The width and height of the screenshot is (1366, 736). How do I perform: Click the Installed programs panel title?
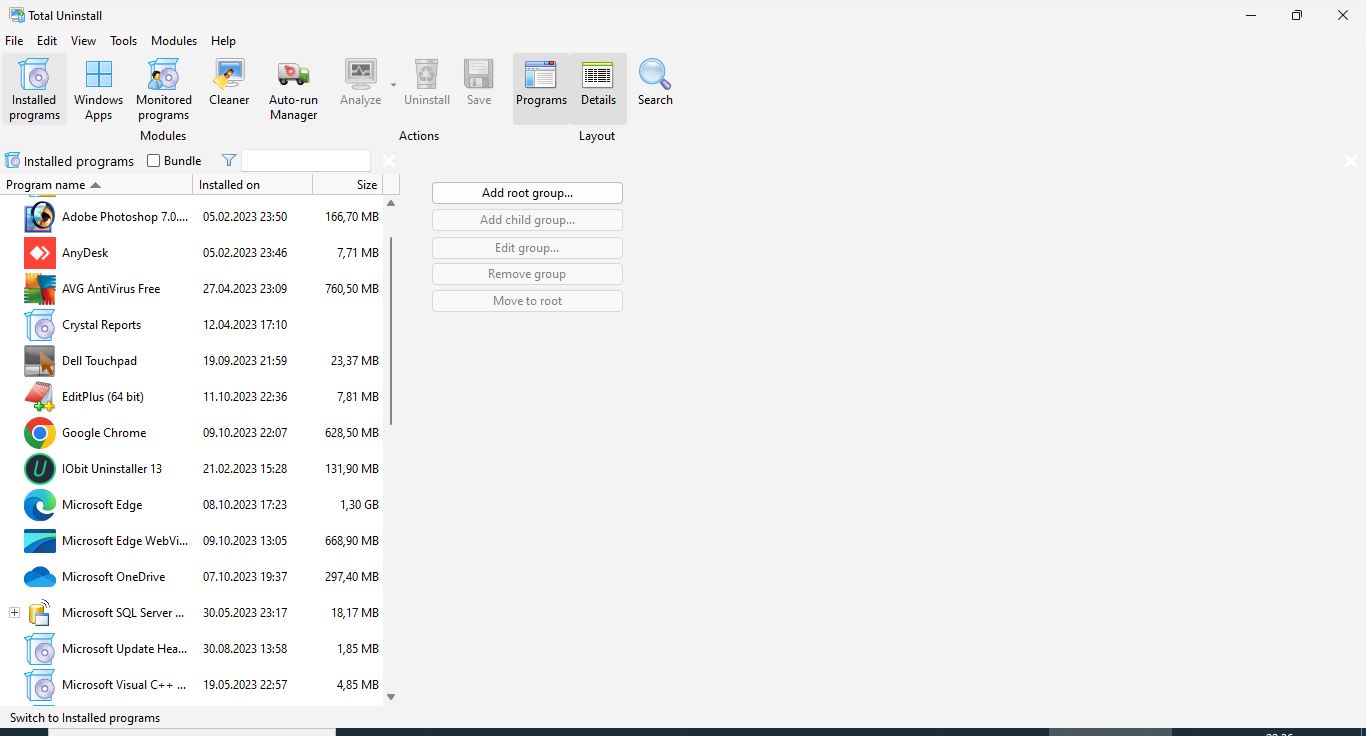pos(79,161)
